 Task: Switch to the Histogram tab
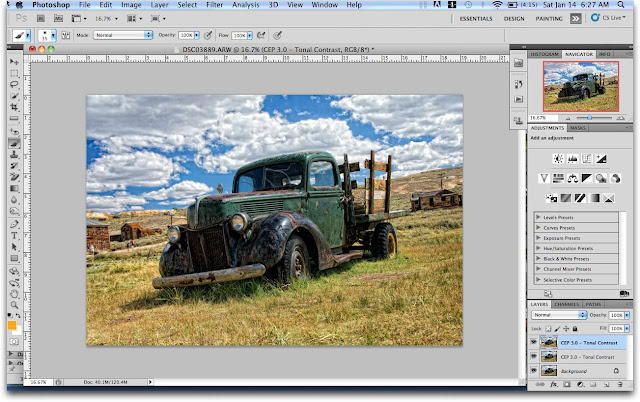pyautogui.click(x=545, y=54)
